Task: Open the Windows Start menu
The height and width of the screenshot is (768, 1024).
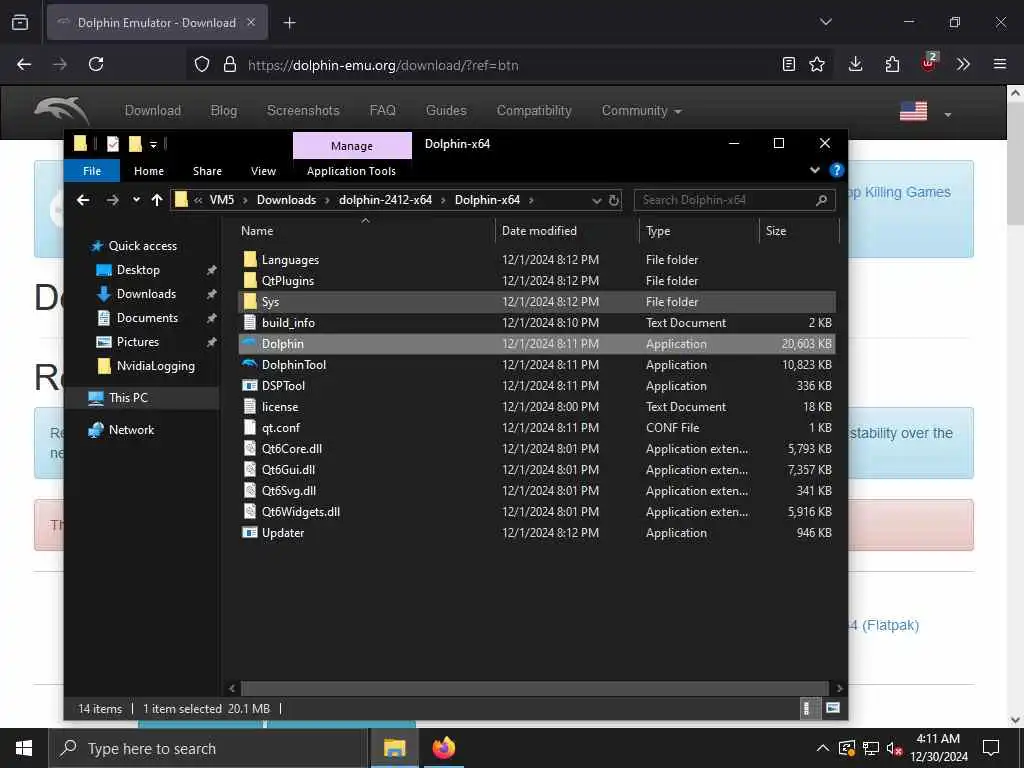Action: click(x=24, y=748)
